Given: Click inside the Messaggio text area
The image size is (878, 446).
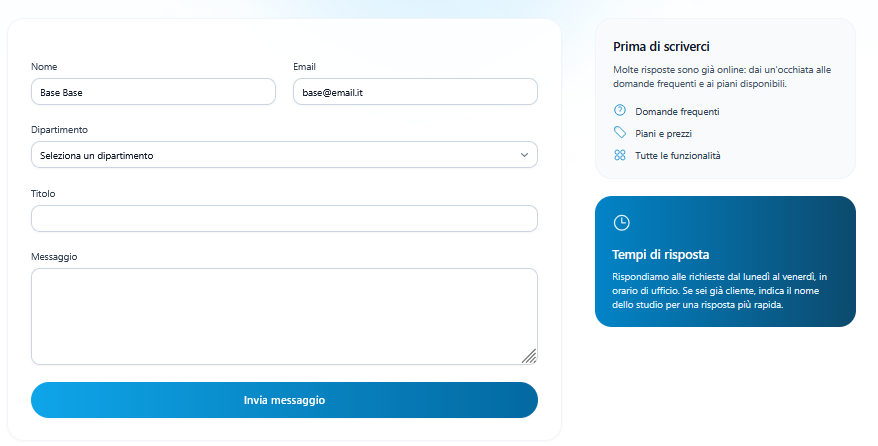Looking at the screenshot, I should pos(284,317).
